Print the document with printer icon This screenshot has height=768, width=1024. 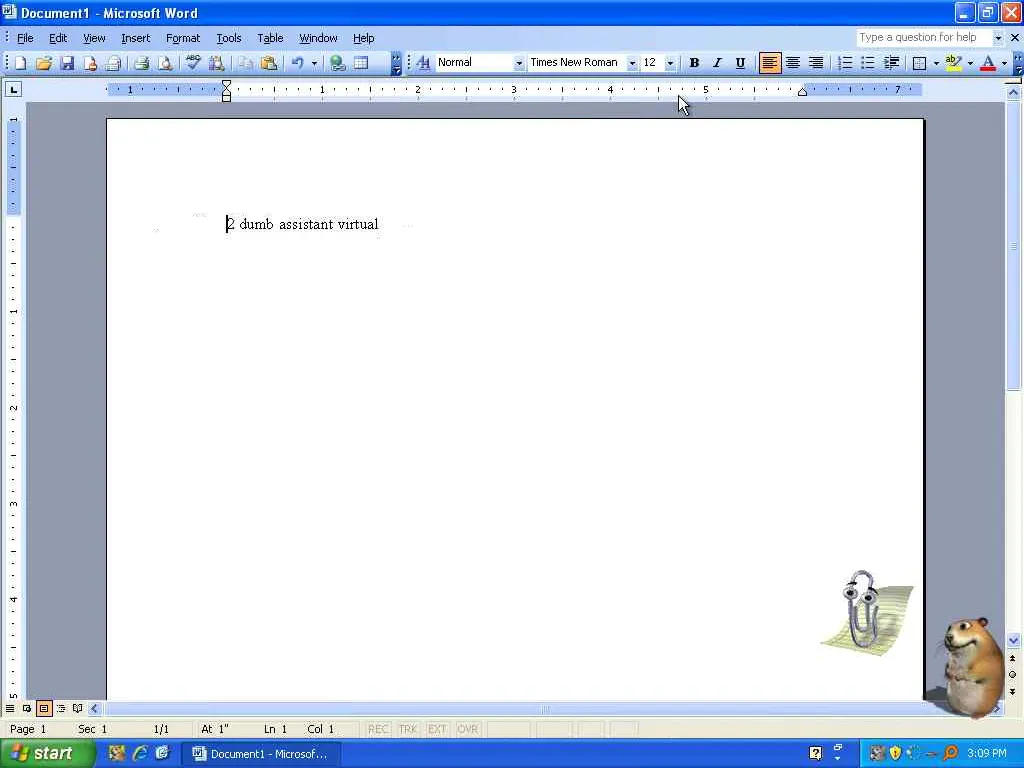142,63
